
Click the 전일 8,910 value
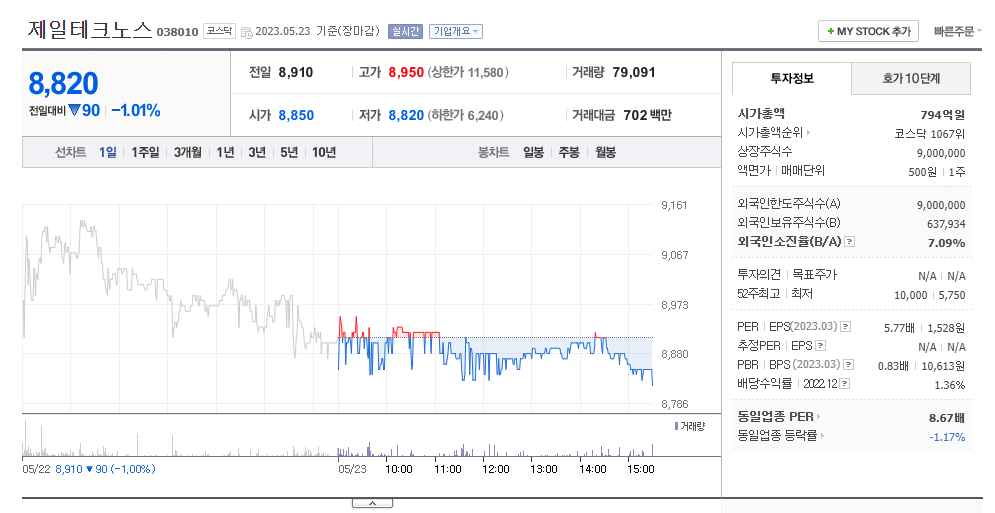tap(296, 72)
